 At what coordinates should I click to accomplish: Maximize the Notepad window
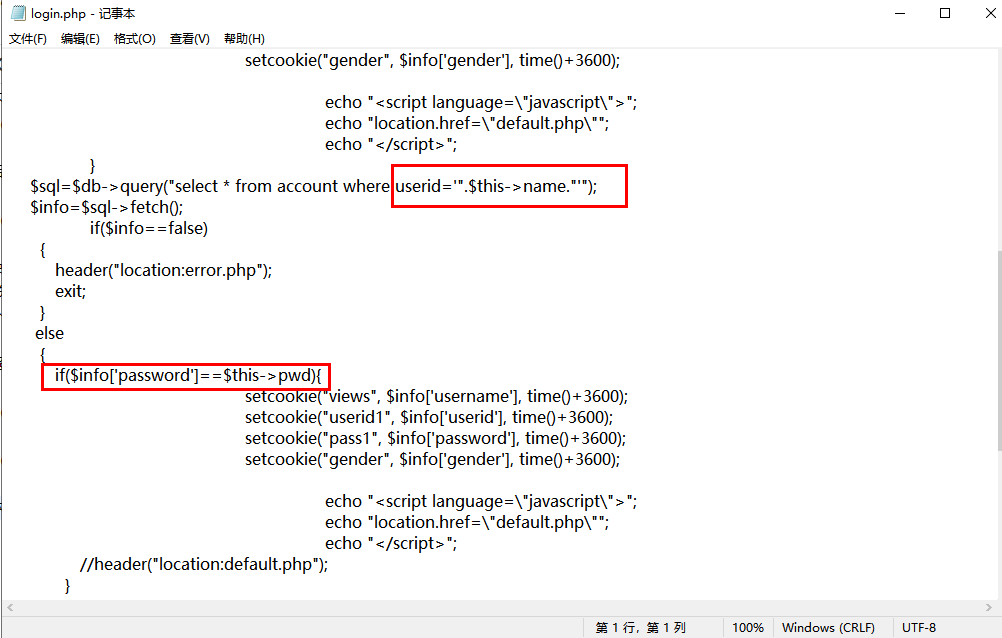[945, 13]
